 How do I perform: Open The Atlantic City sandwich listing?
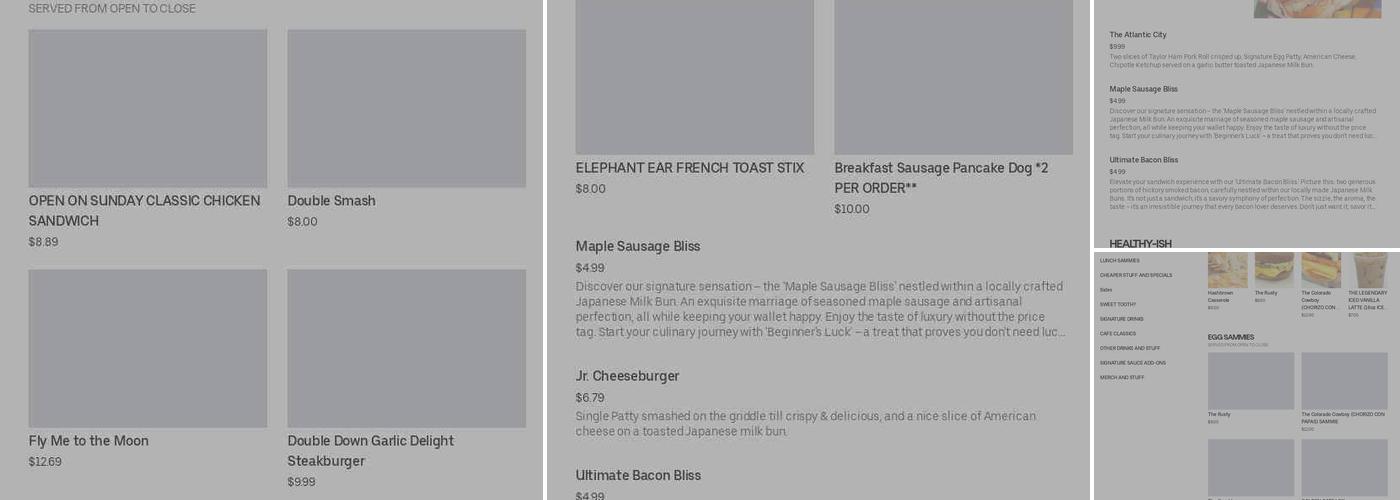(1137, 35)
